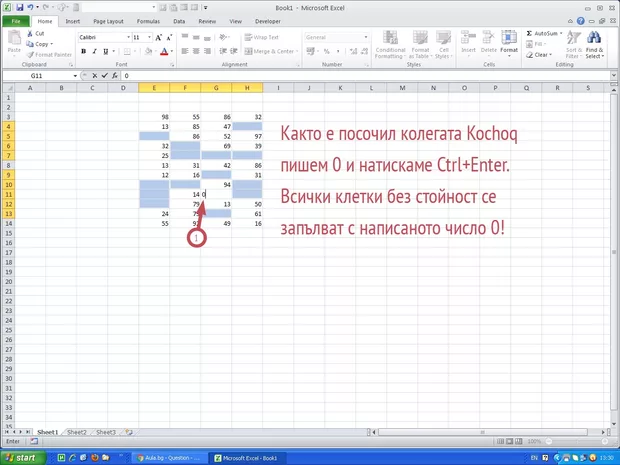Center text horizontally

[x=196, y=51]
